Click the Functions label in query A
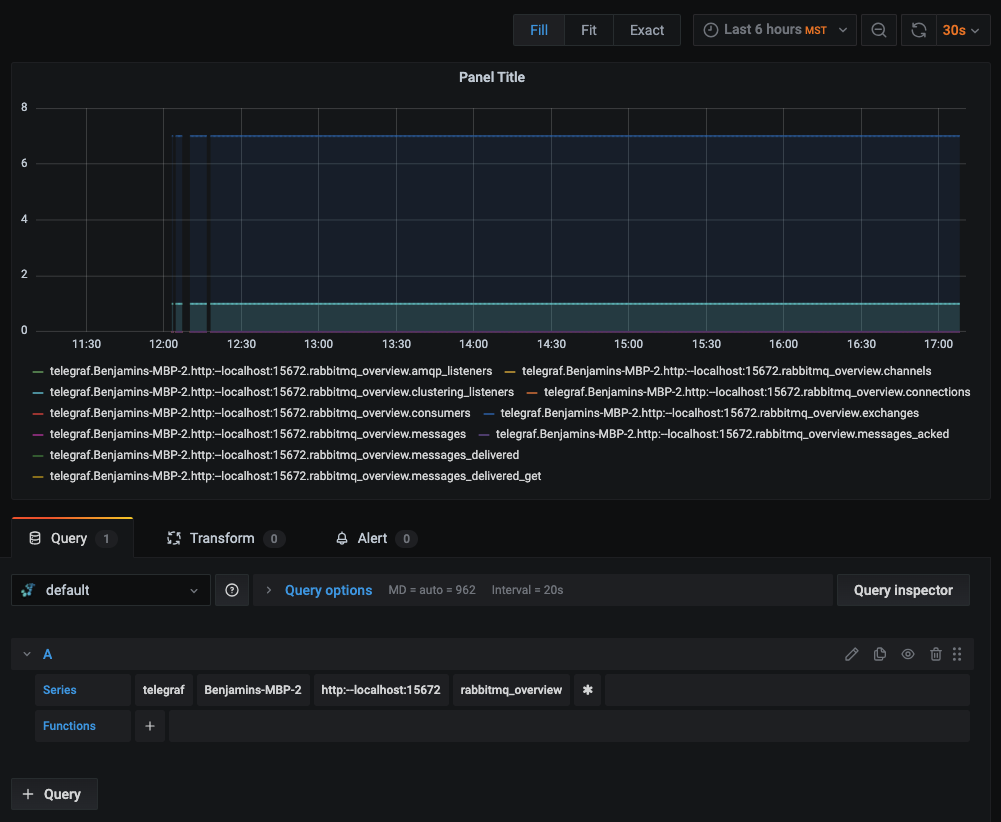This screenshot has height=822, width=1001. [83, 726]
